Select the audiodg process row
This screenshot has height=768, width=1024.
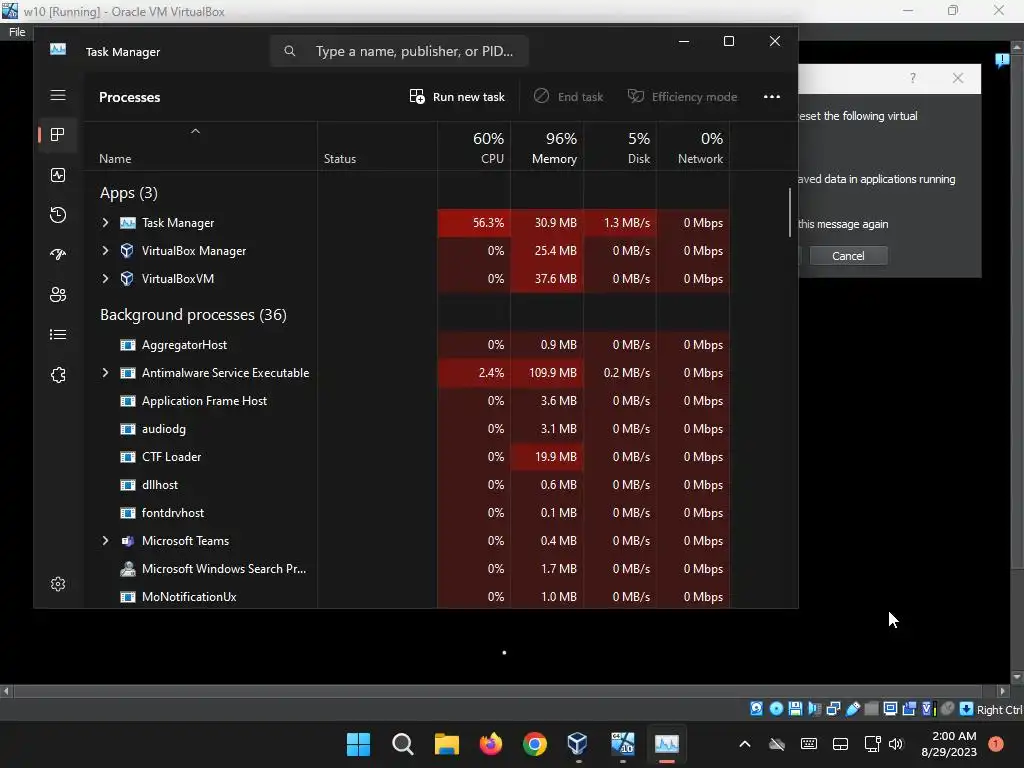click(405, 429)
